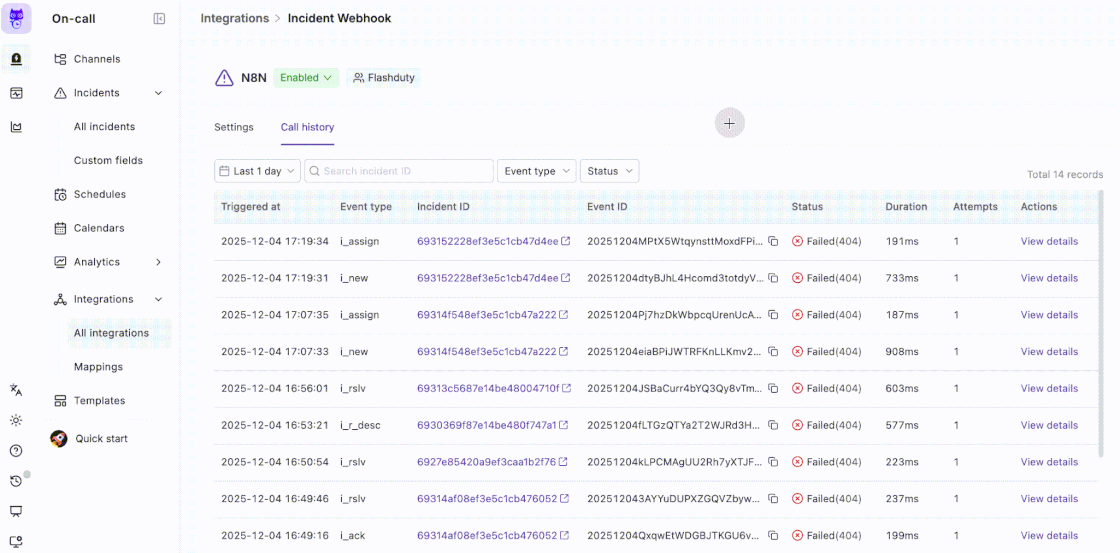This screenshot has height=553, width=1120.
Task: Toggle the theme sun icon
Action: click(16, 420)
